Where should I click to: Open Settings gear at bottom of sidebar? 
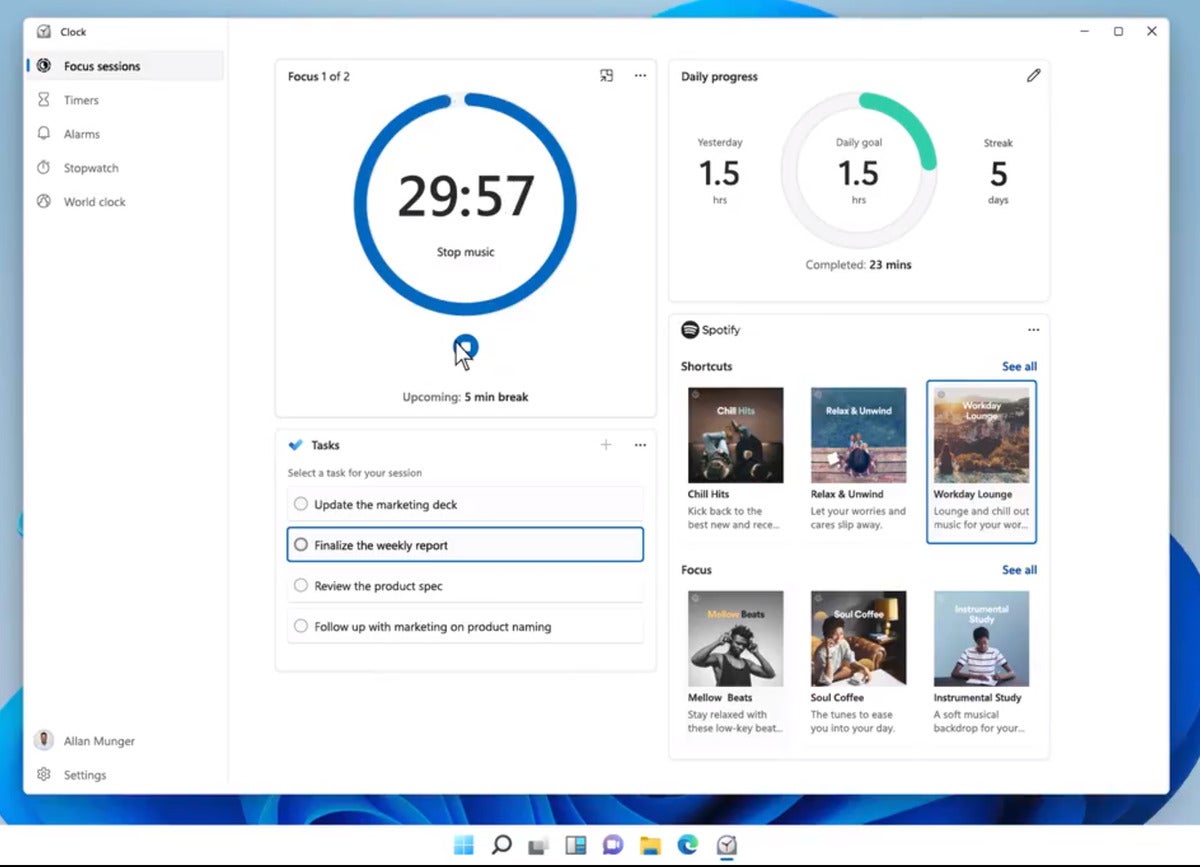point(44,775)
